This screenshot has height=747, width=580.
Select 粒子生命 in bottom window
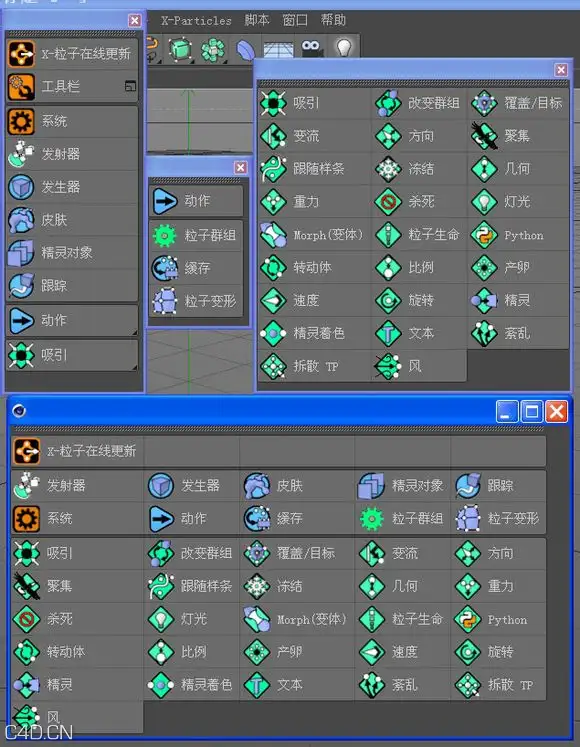pyautogui.click(x=403, y=619)
